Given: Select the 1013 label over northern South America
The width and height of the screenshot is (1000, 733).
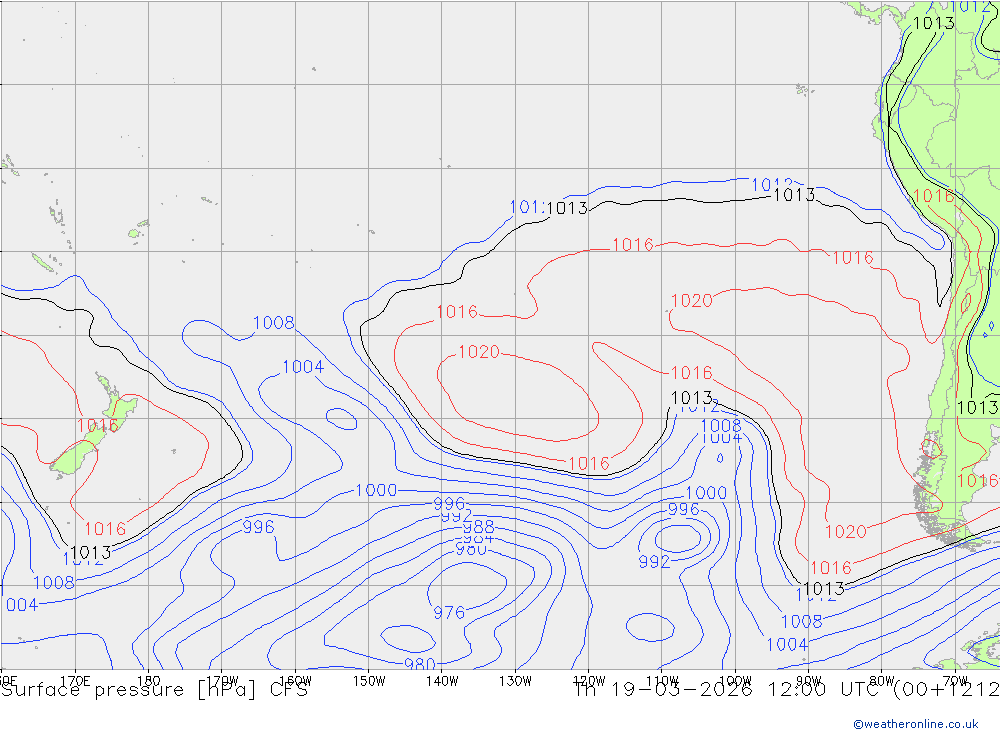Looking at the screenshot, I should (x=934, y=23).
